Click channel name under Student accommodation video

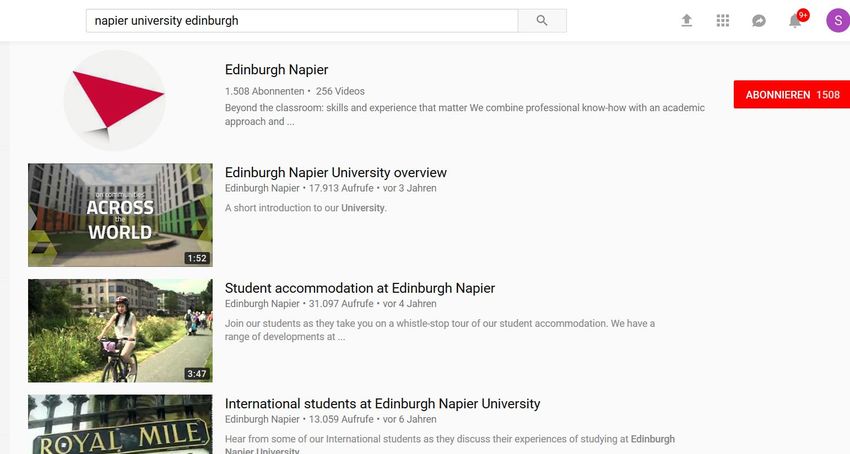point(262,304)
